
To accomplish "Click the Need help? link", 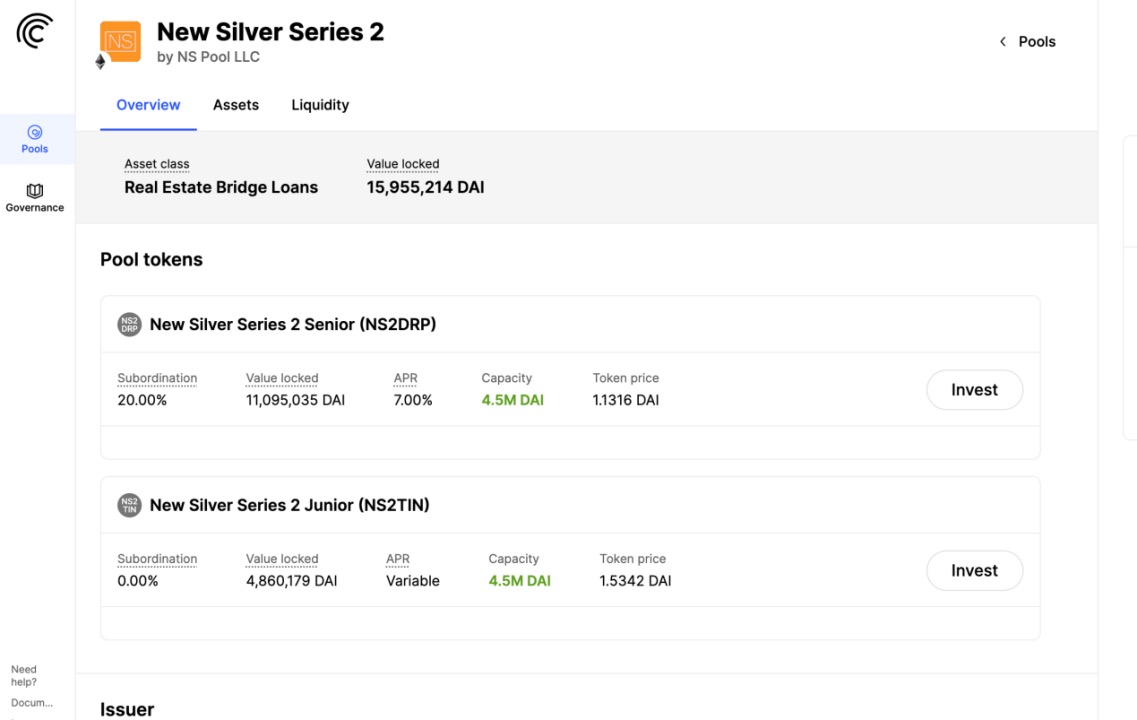I will point(24,676).
